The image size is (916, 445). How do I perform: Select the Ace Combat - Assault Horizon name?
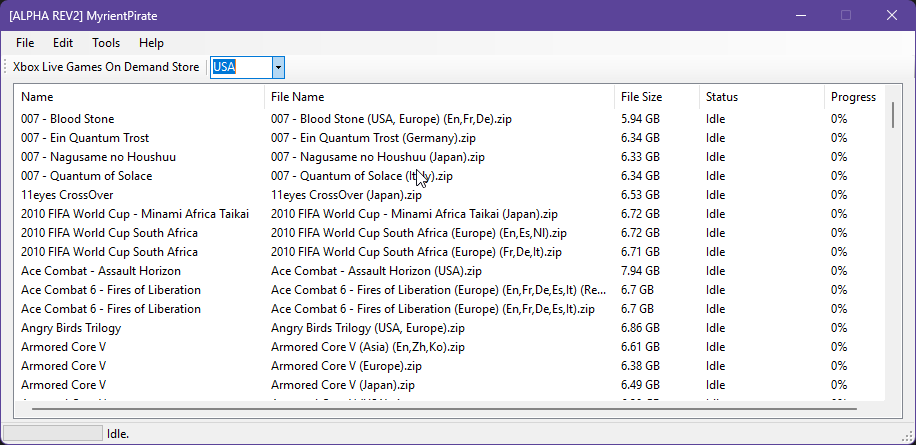tap(101, 271)
